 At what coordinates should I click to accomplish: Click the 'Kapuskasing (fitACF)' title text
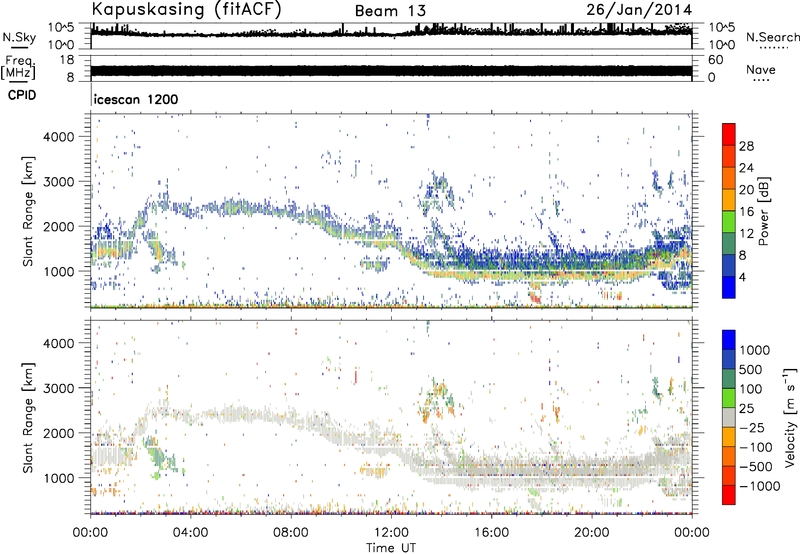coord(186,9)
